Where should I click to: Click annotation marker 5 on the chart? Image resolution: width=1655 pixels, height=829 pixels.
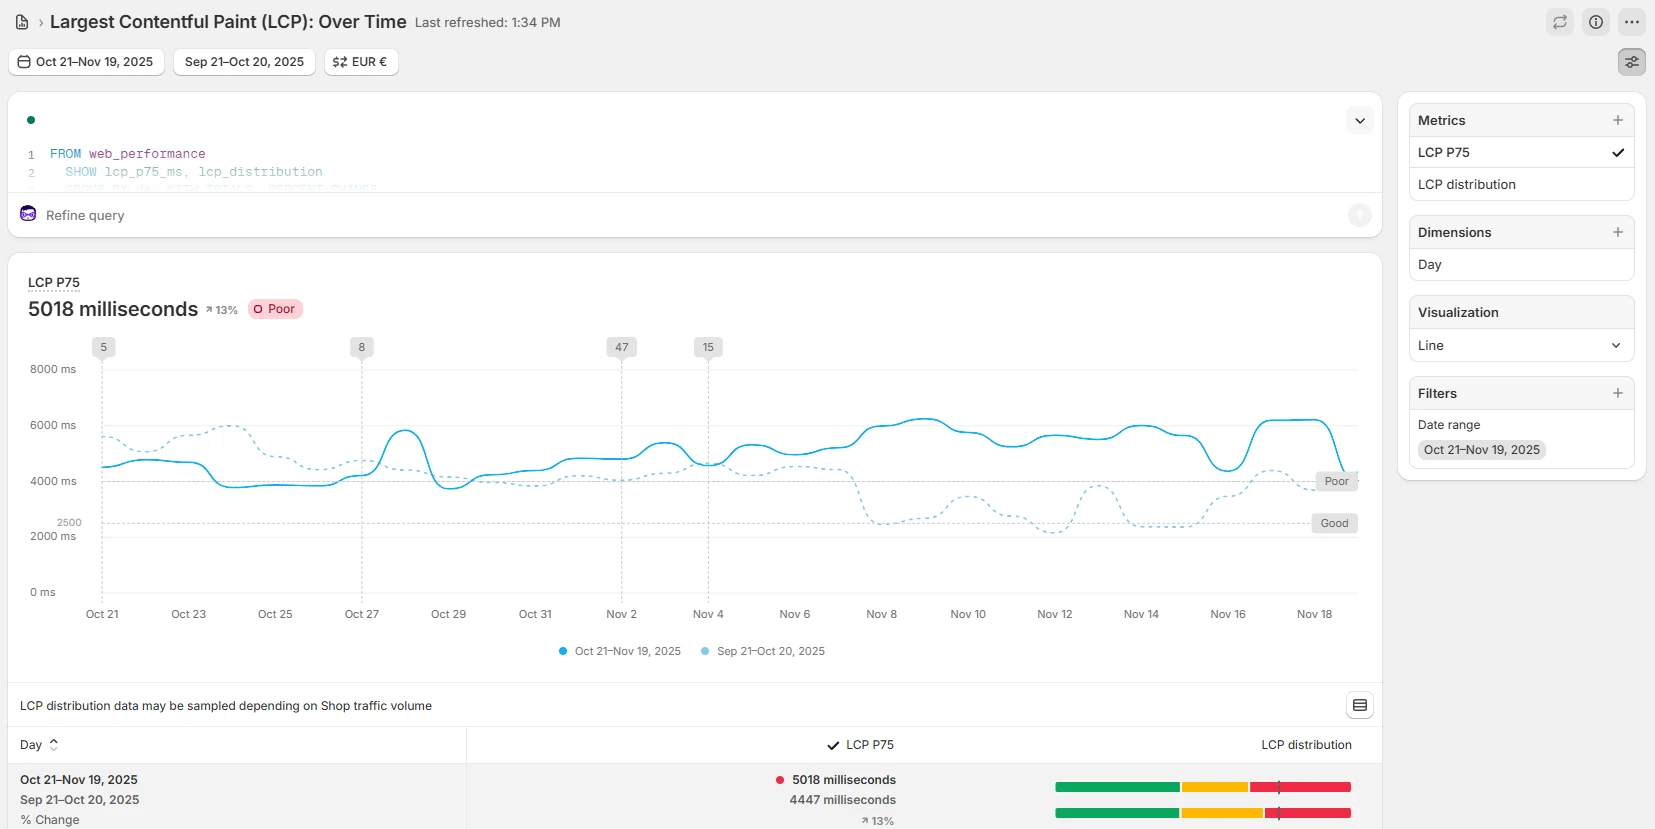(x=103, y=347)
